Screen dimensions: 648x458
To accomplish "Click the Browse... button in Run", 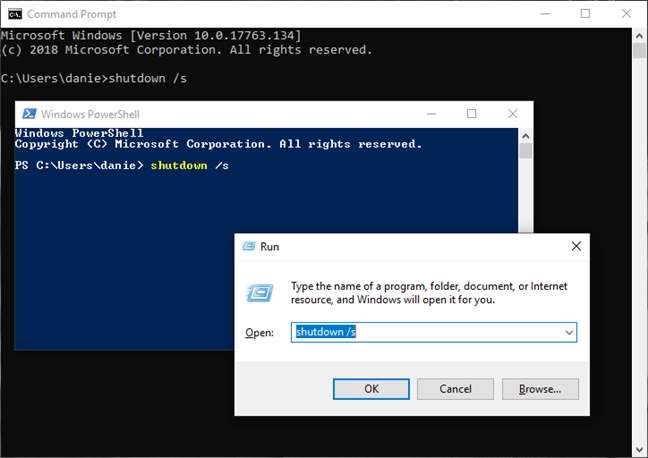I will [540, 389].
